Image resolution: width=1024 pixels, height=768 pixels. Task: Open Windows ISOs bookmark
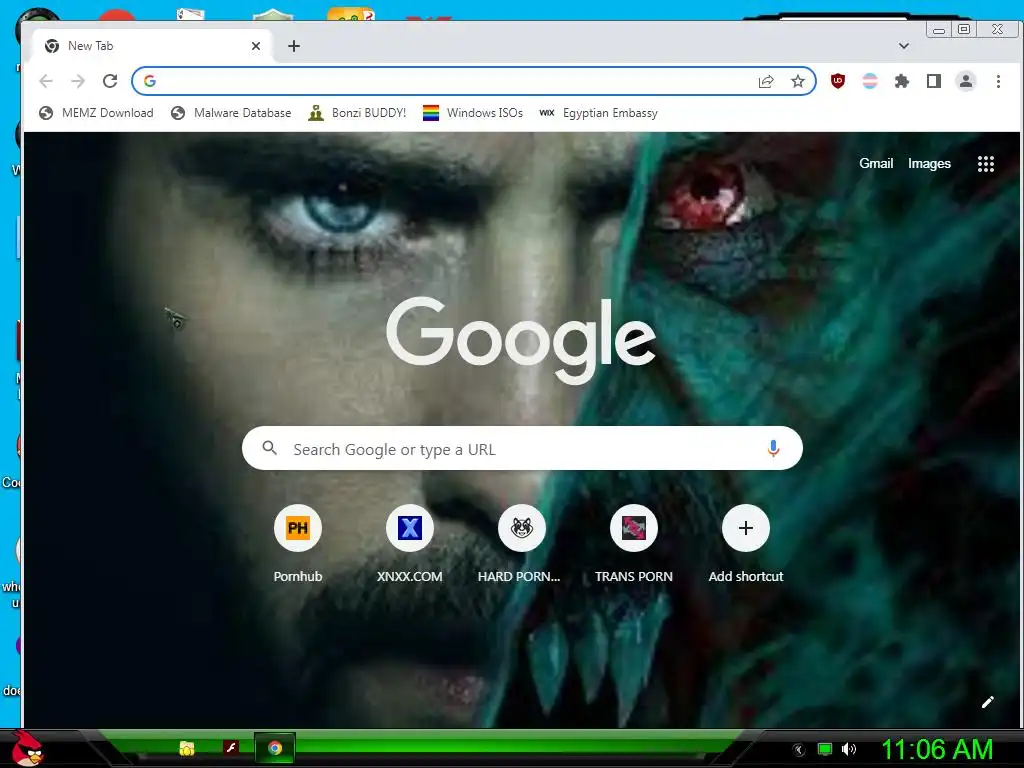point(473,113)
